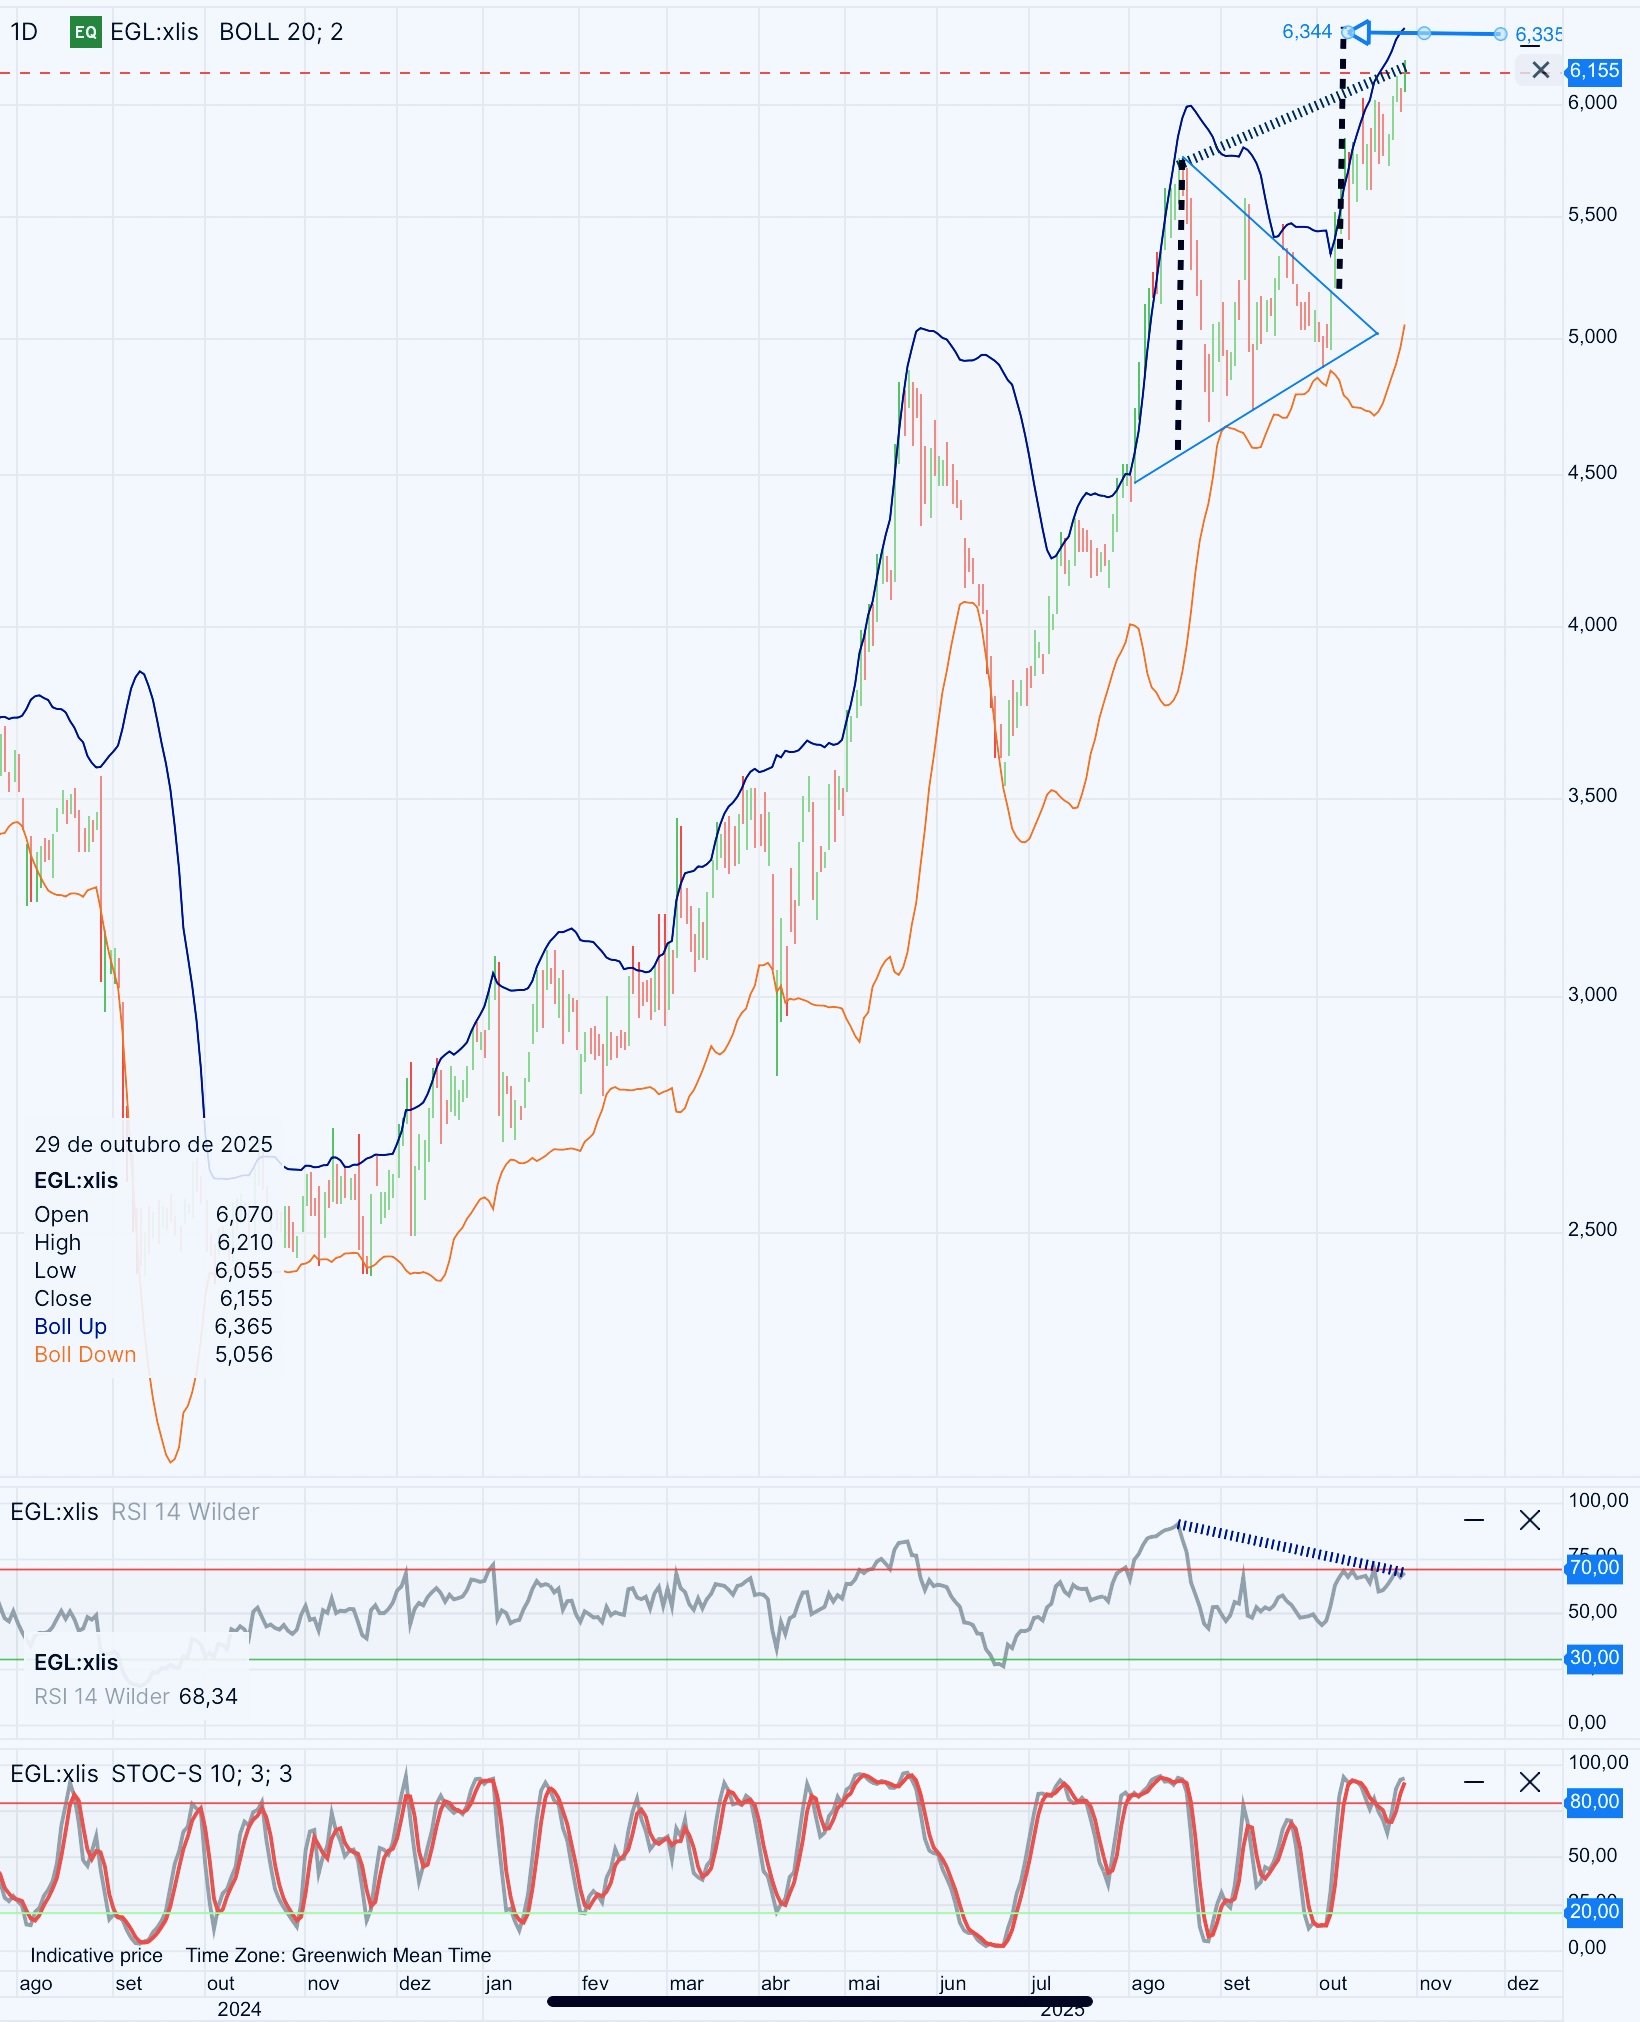
Task: Select the middle circle handle of blue line
Action: click(1424, 33)
